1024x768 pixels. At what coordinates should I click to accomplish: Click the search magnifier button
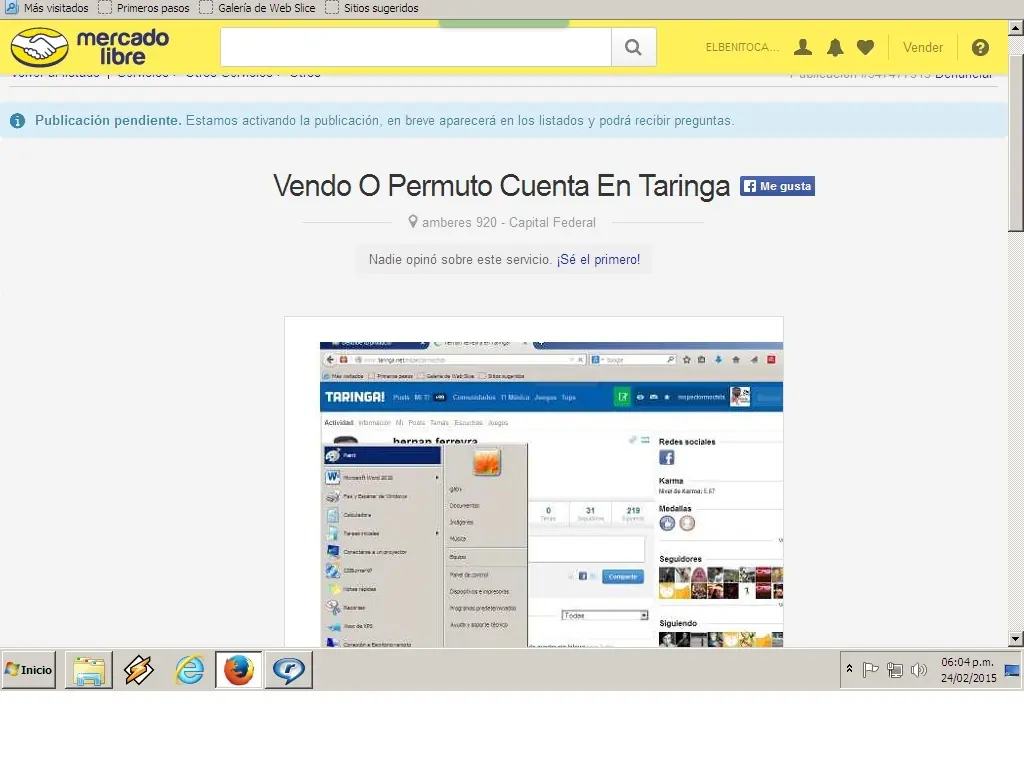pos(633,47)
